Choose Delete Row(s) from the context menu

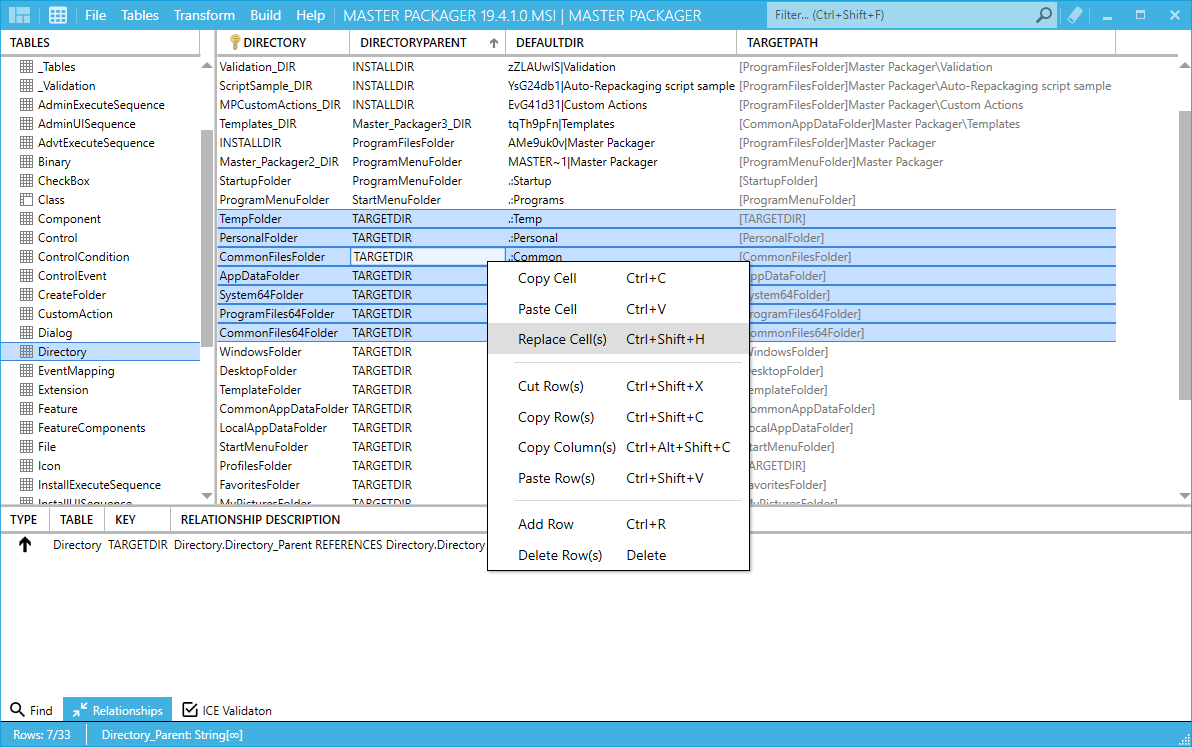618,556
